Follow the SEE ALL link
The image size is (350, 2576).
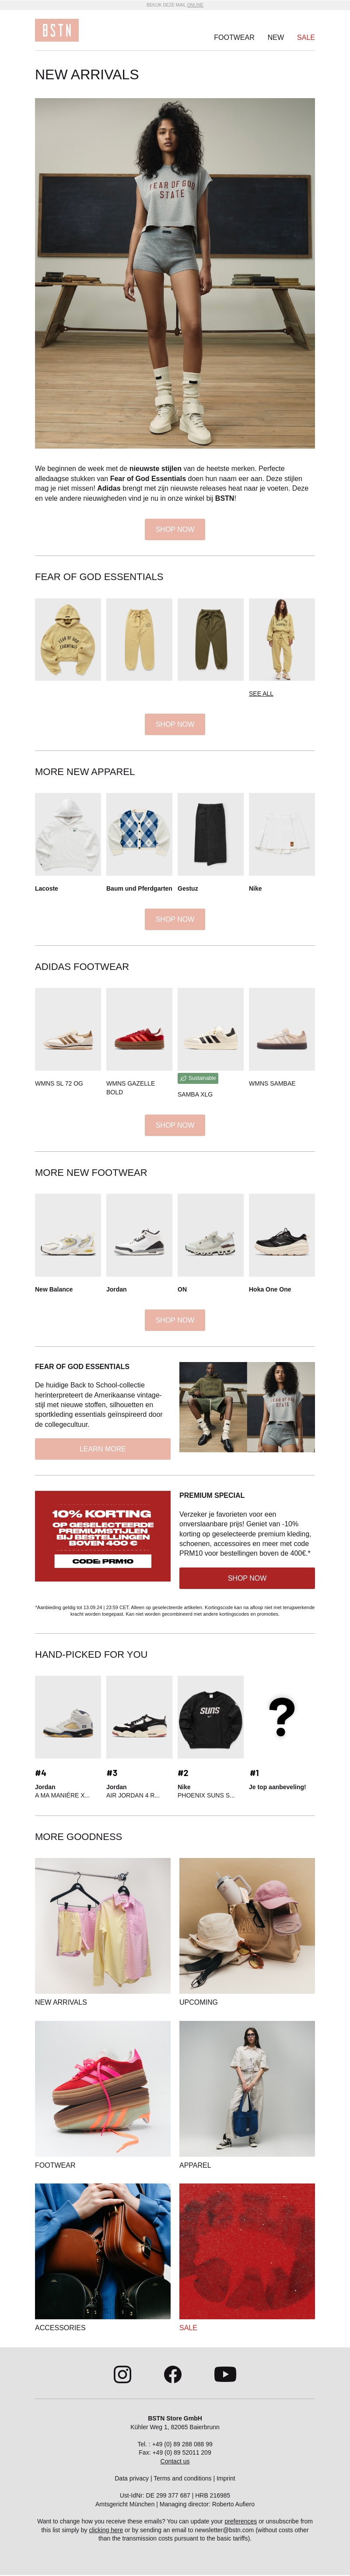[261, 693]
